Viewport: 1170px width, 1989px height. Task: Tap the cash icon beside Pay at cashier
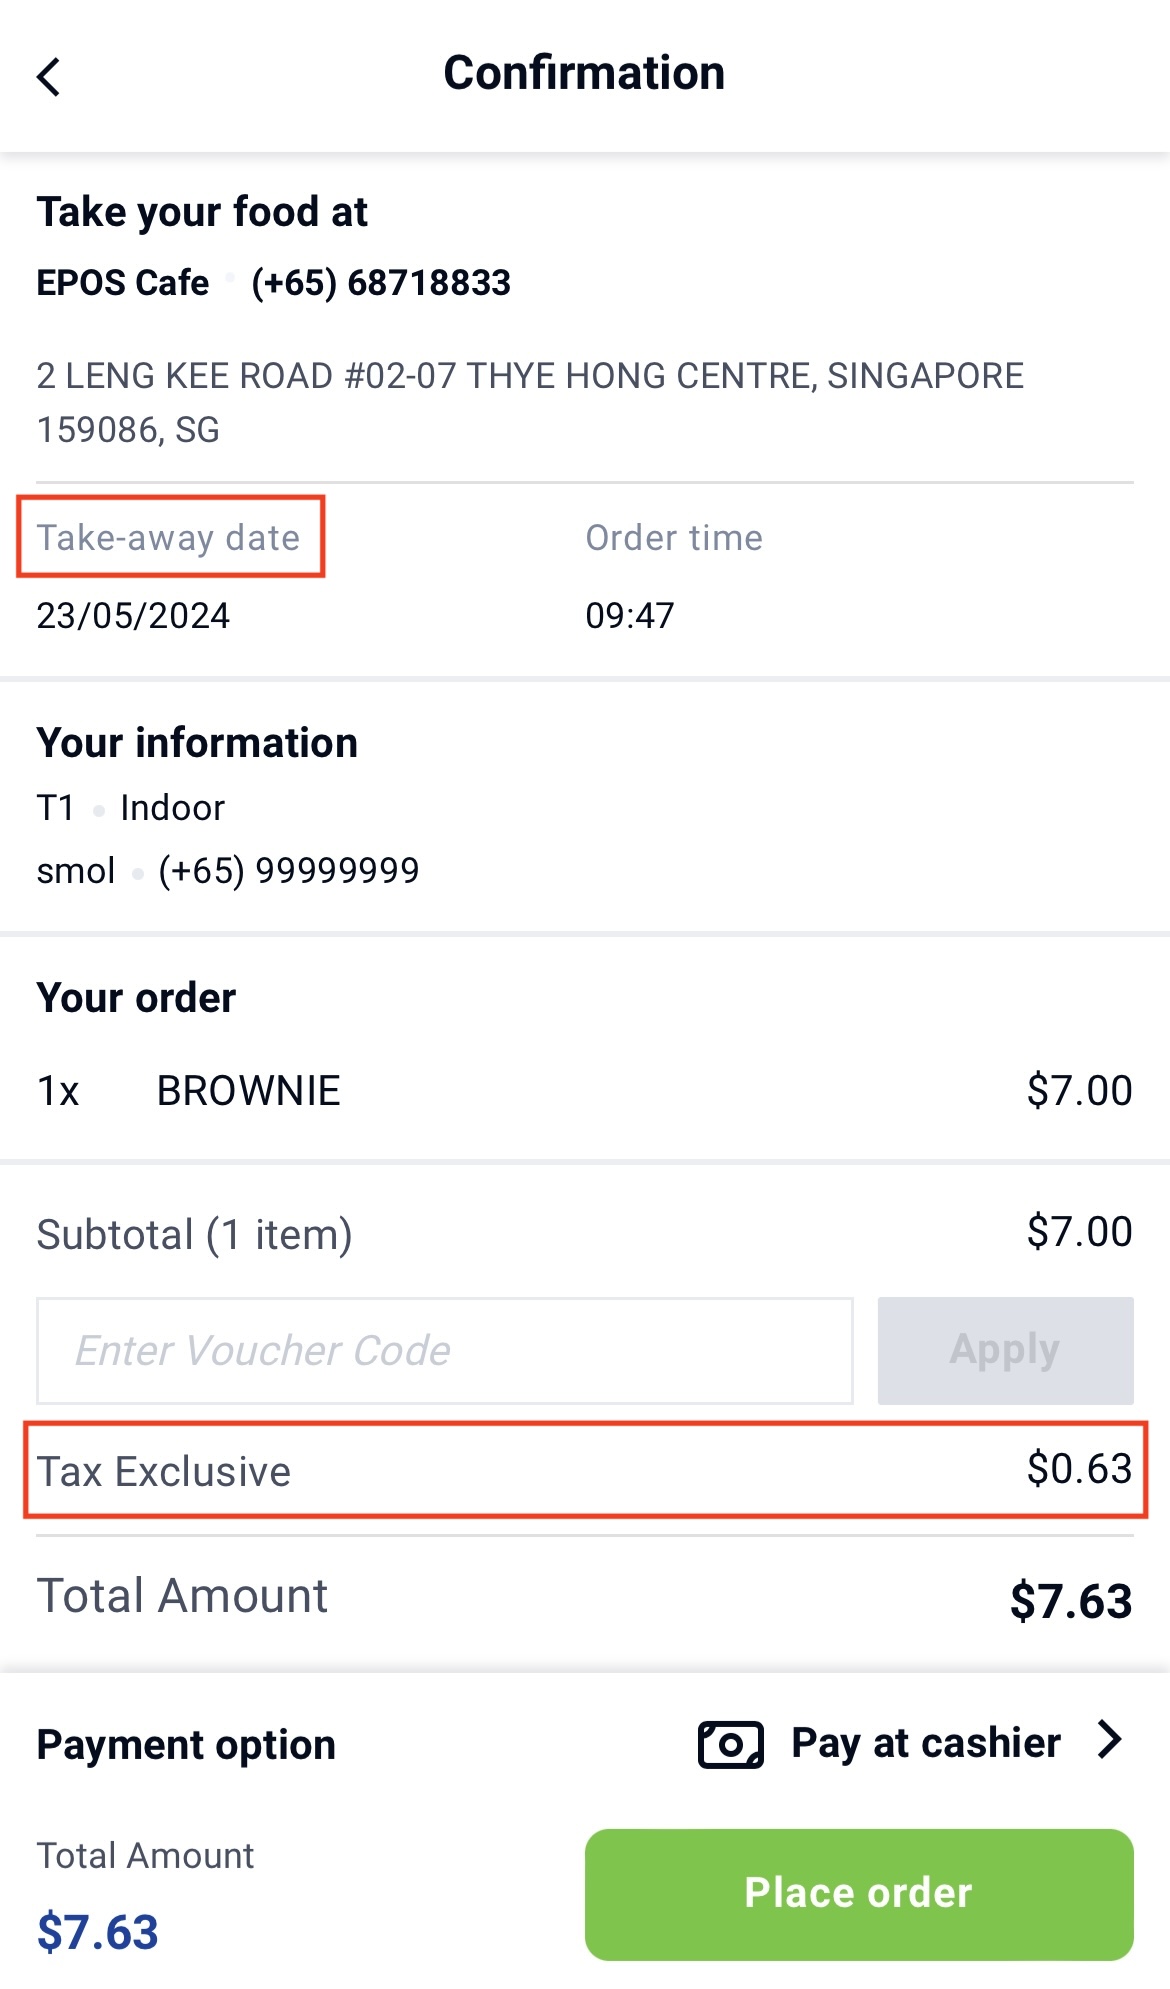[x=730, y=1745]
